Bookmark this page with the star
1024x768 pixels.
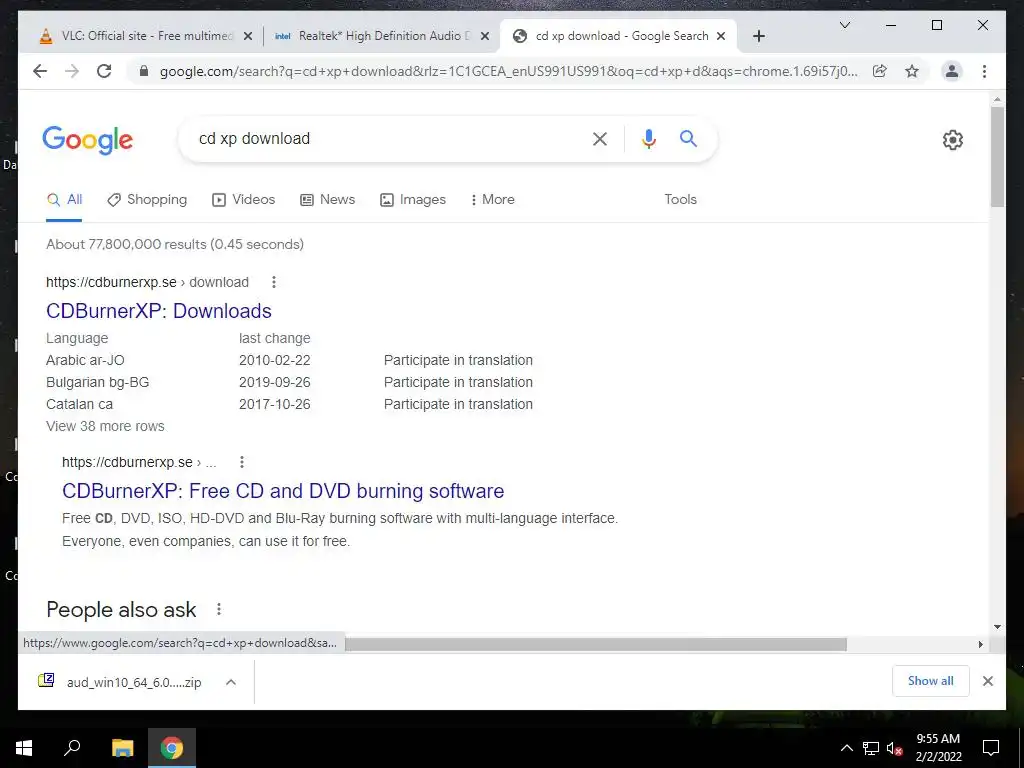[912, 71]
